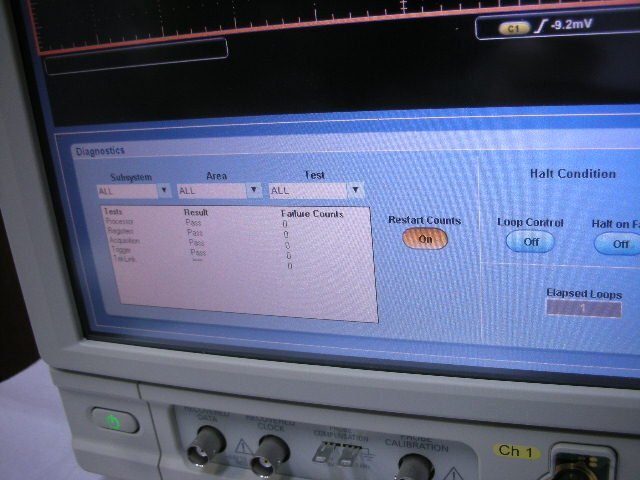Select the Acquisition test row
The image size is (640, 480).
(199, 242)
